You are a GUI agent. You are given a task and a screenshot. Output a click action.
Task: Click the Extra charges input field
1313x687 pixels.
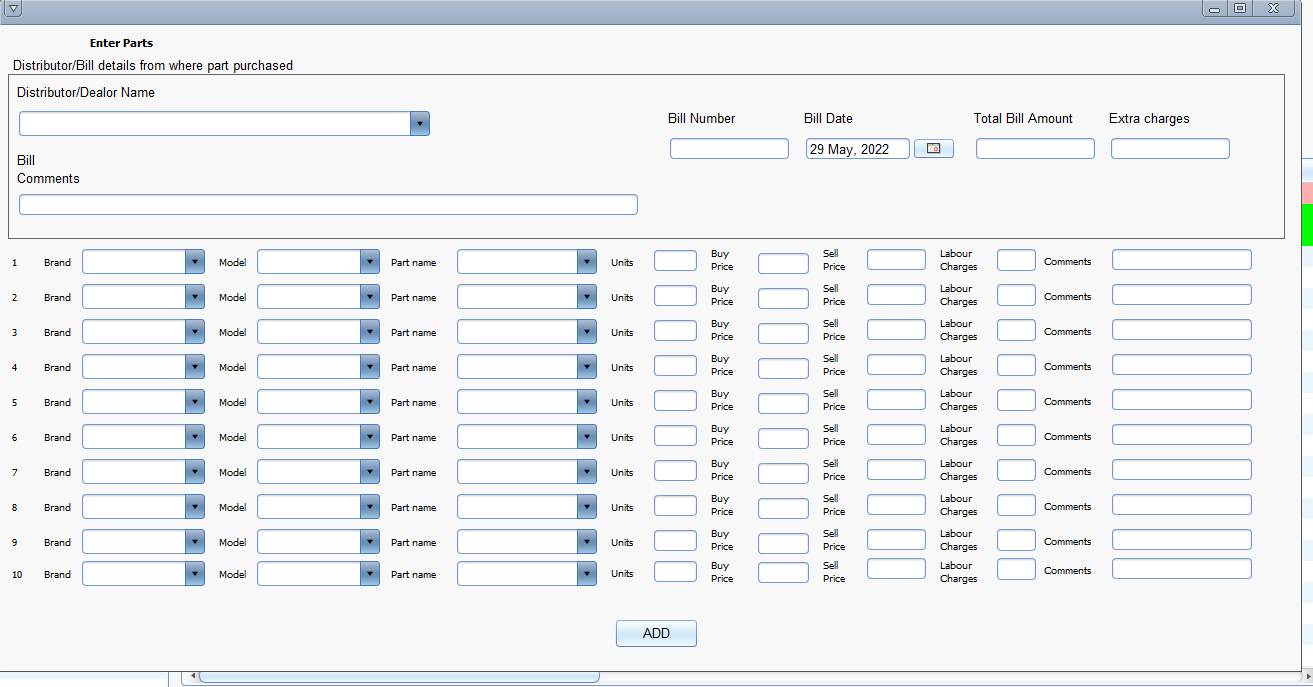pyautogui.click(x=1169, y=149)
